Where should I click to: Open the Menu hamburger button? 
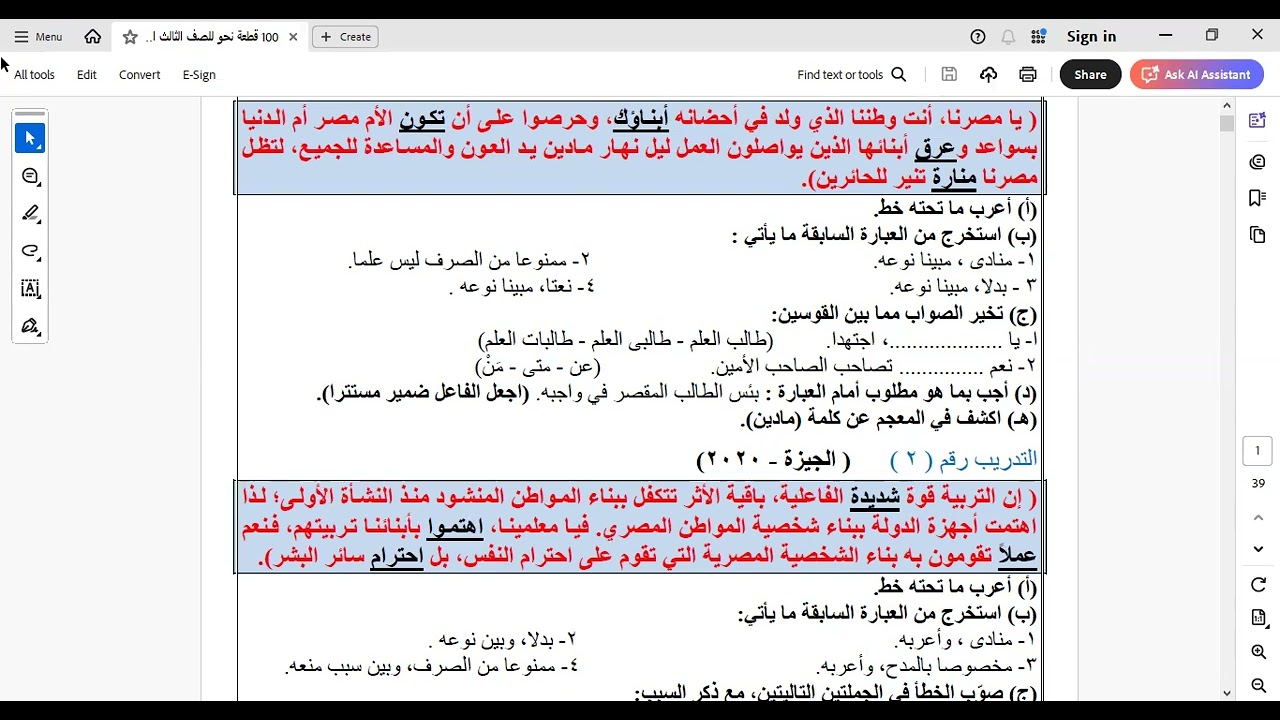click(38, 37)
